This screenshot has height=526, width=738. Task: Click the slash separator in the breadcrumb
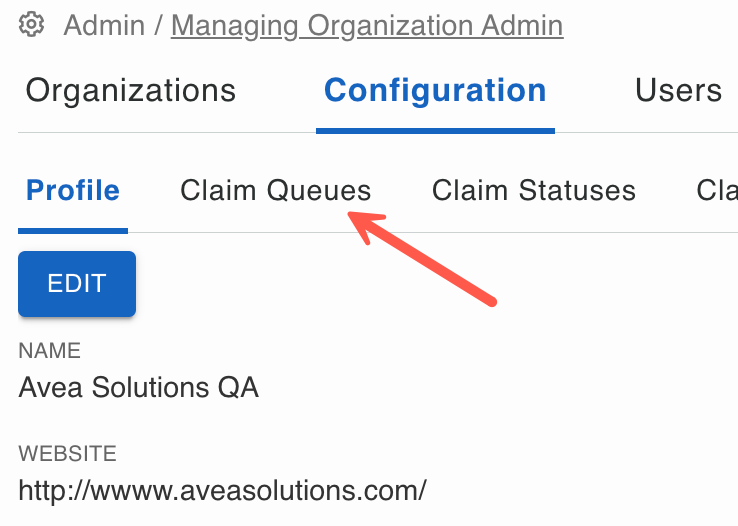(x=158, y=25)
